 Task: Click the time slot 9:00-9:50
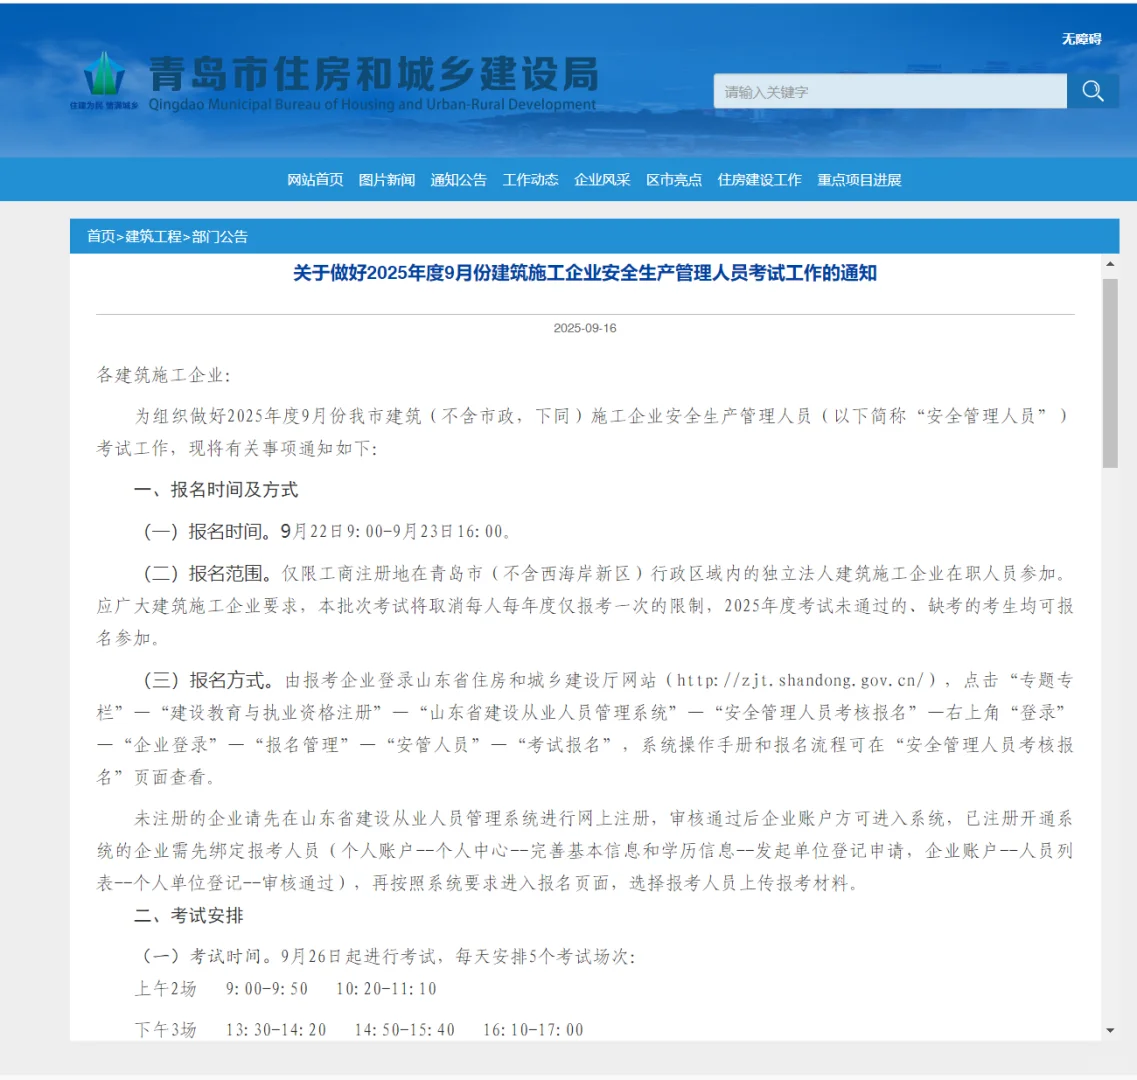tap(267, 989)
